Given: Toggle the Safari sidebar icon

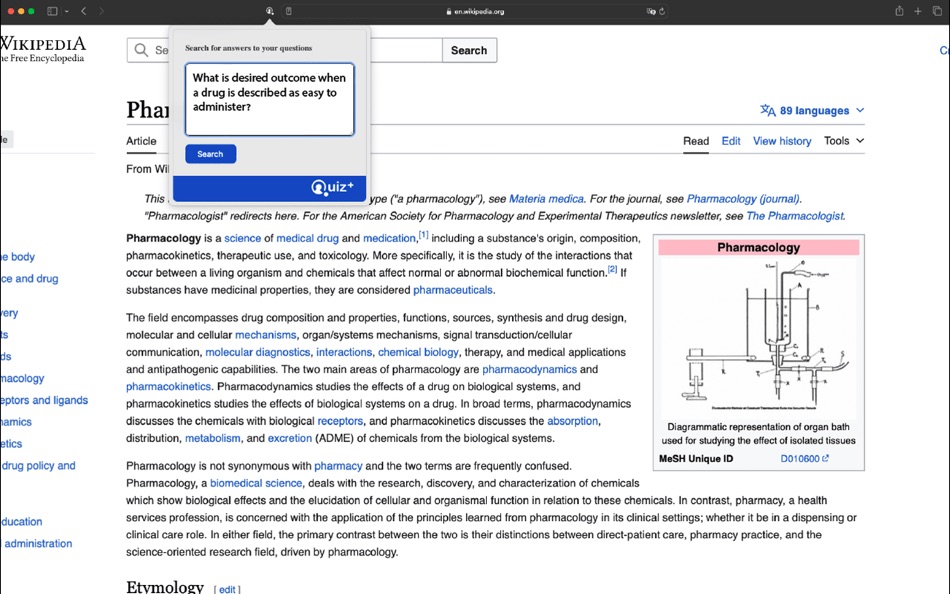Looking at the screenshot, I should [x=52, y=11].
